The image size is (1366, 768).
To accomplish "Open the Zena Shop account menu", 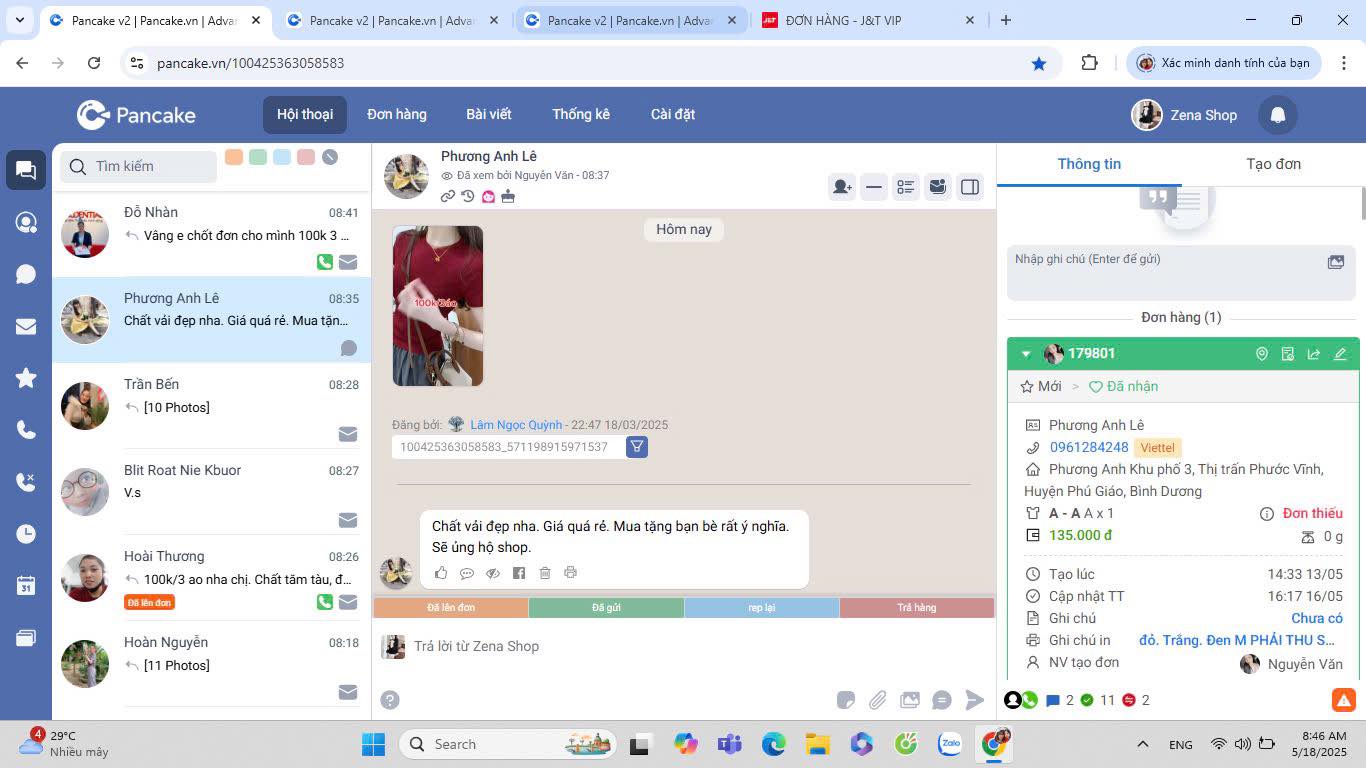I will coord(1185,115).
